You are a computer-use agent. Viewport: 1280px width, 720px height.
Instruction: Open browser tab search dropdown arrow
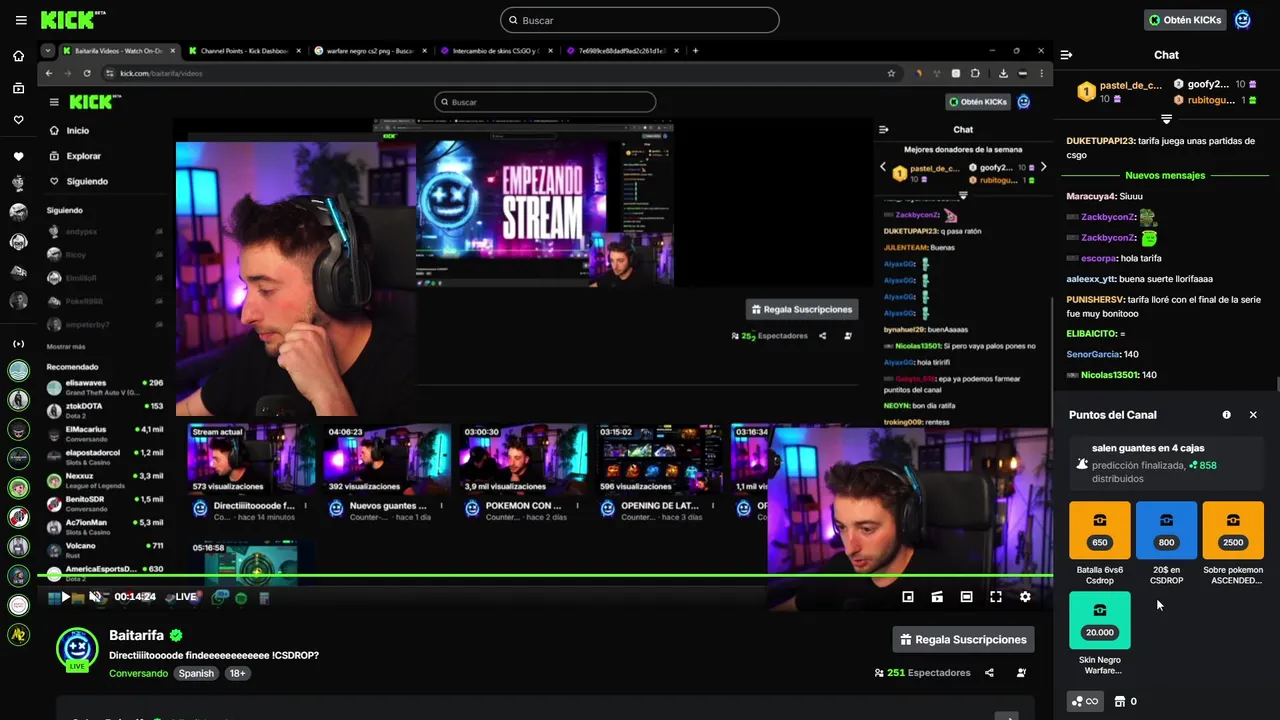point(47,51)
